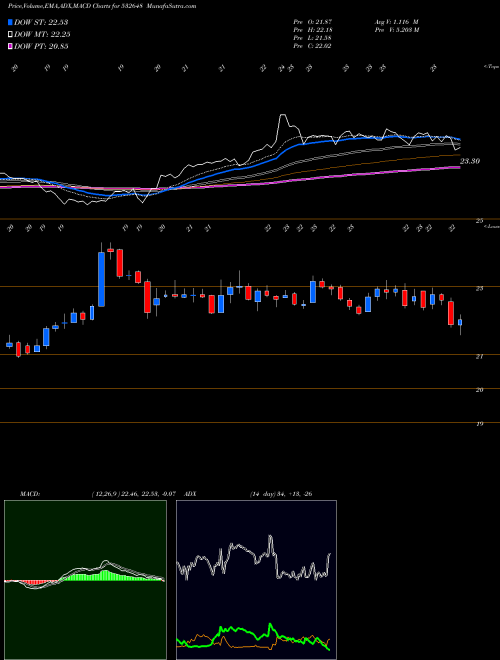
Task: Click the white DOW MT legend swatch
Action: 10,34
